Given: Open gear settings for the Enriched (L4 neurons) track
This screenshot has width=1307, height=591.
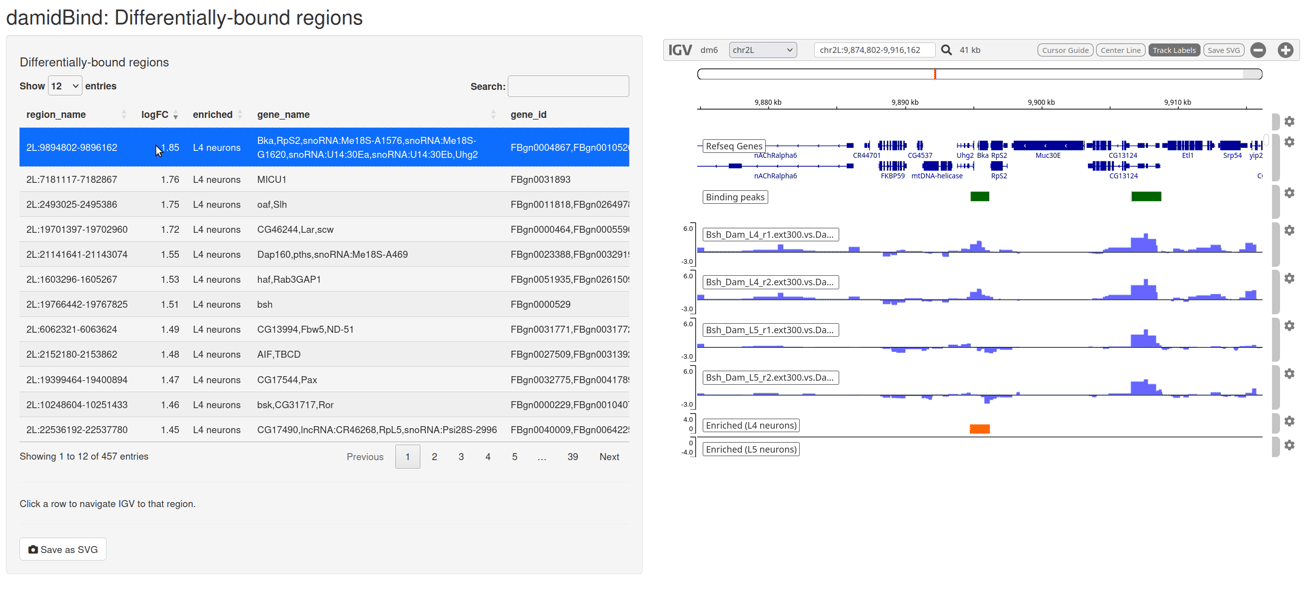Looking at the screenshot, I should (x=1290, y=421).
